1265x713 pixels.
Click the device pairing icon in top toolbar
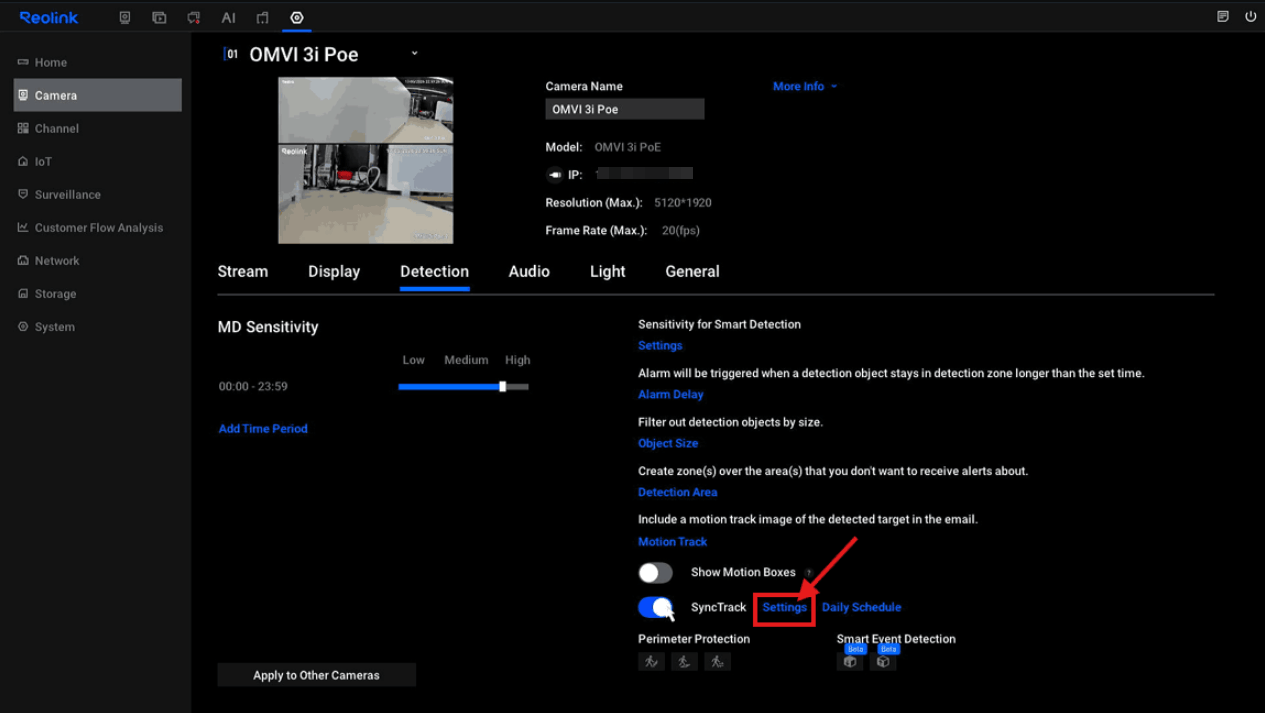(263, 17)
